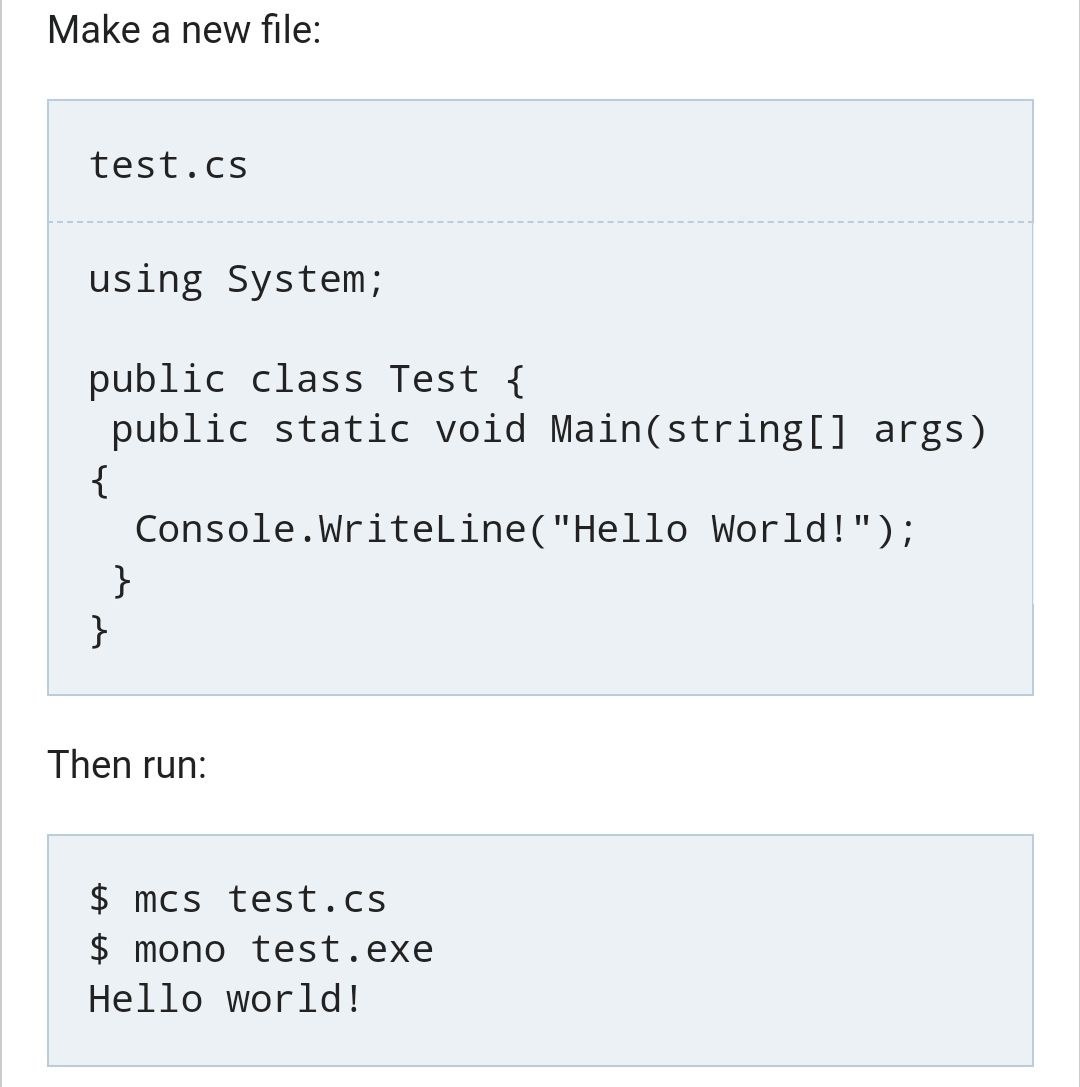Click the dashed separator under test.cs

(541, 222)
